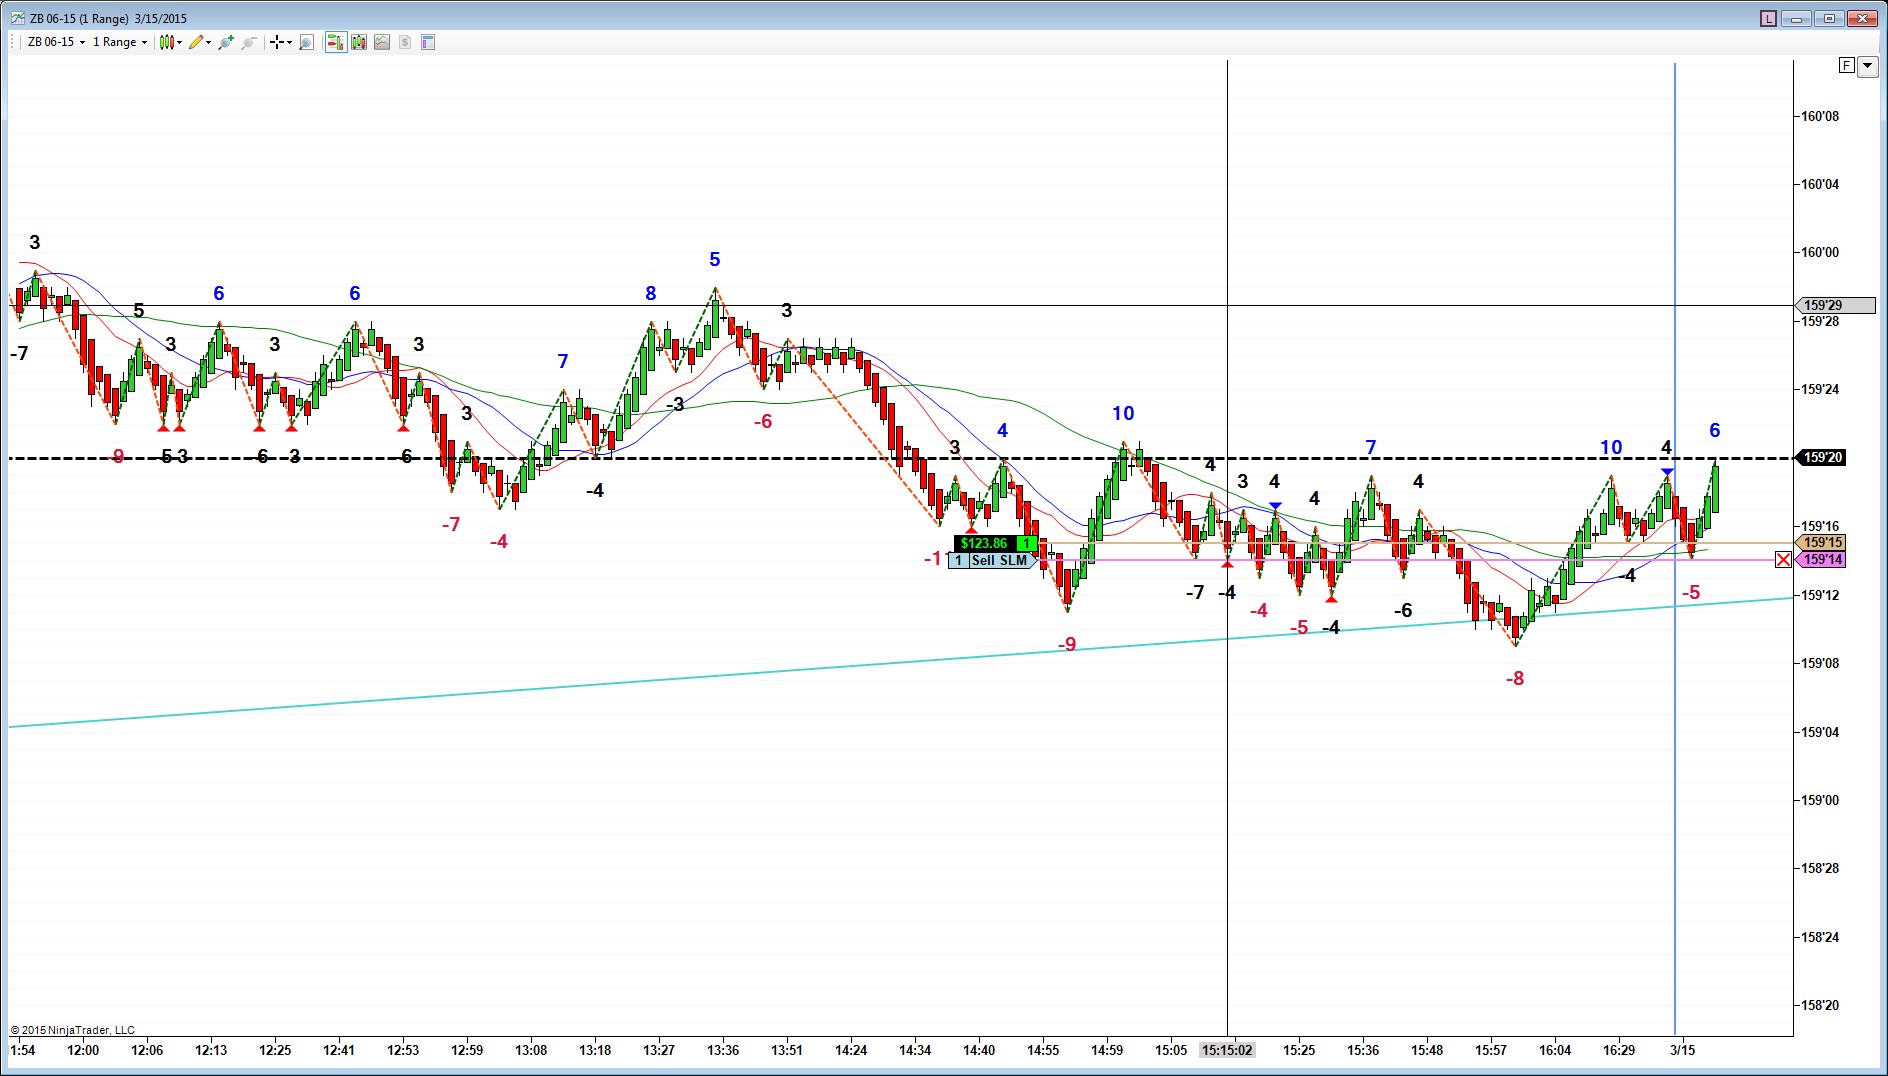
Task: Open the data series bars icon
Action: pyautogui.click(x=358, y=42)
